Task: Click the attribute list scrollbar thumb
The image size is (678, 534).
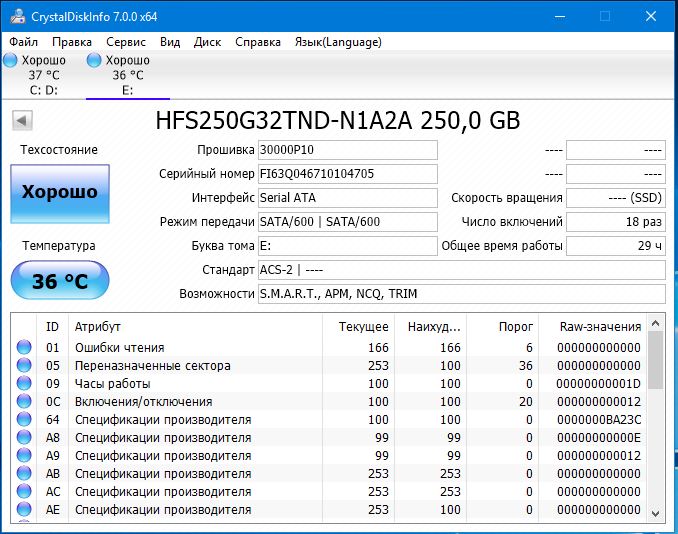Action: pos(656,360)
